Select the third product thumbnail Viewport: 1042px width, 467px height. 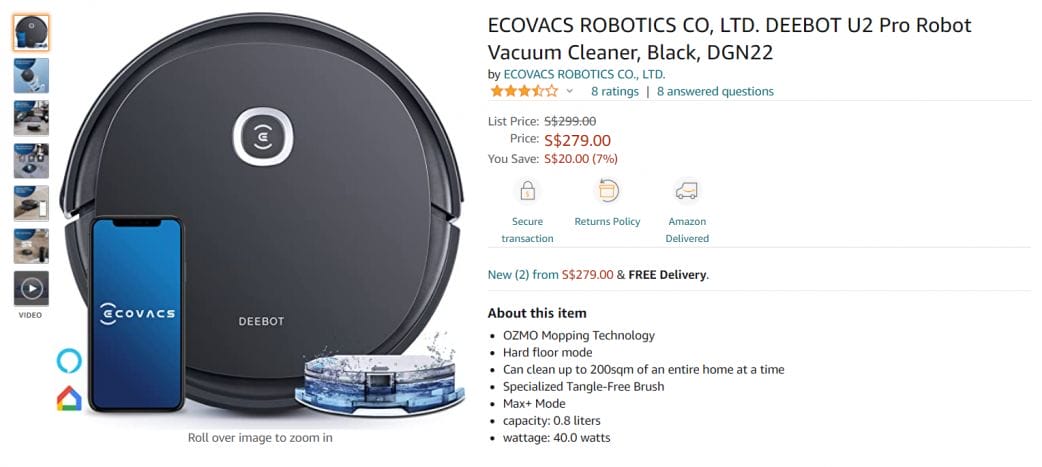click(31, 118)
